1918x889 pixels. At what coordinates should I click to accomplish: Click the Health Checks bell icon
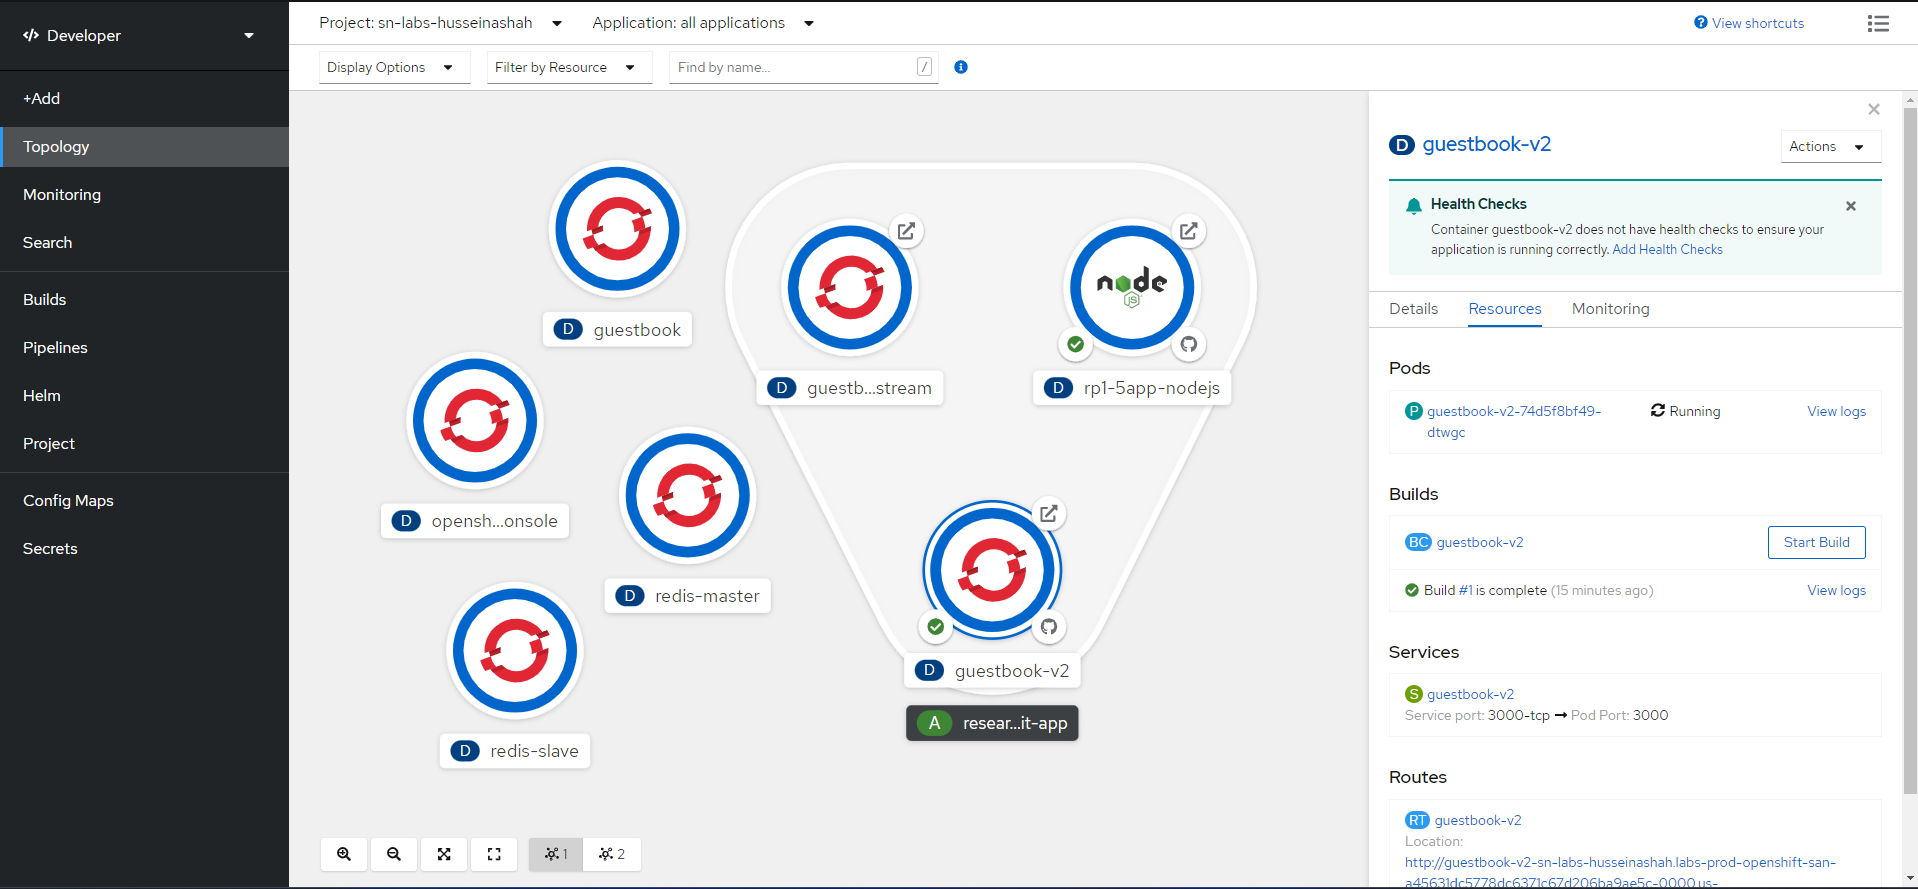point(1413,206)
